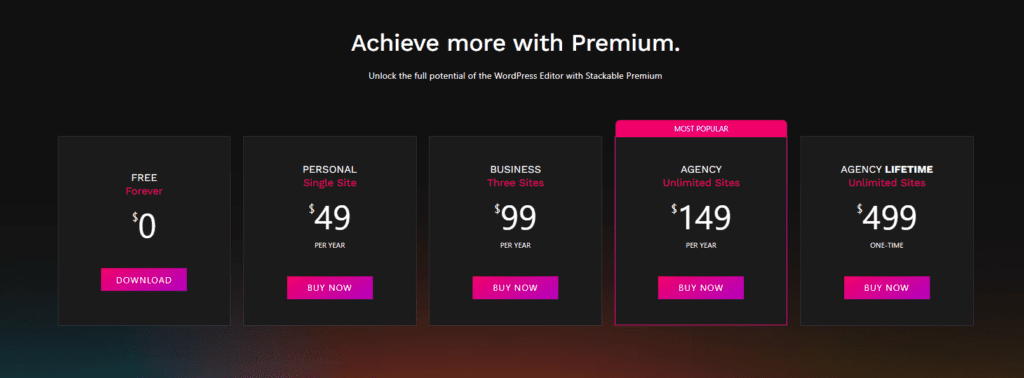Click the Achieve more with Premium heading
The height and width of the screenshot is (378, 1024).
[515, 43]
